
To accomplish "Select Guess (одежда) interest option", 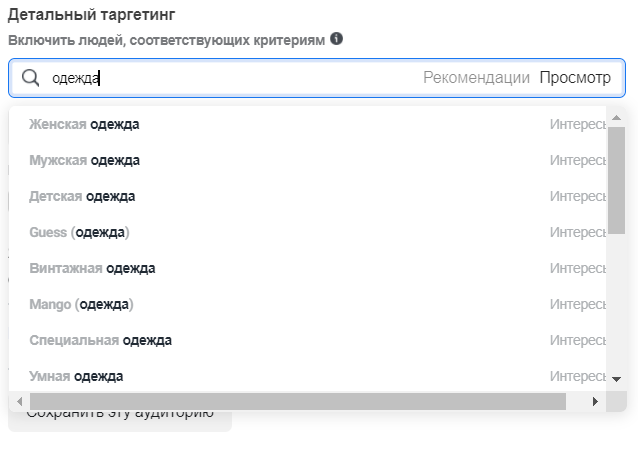I will tap(80, 232).
